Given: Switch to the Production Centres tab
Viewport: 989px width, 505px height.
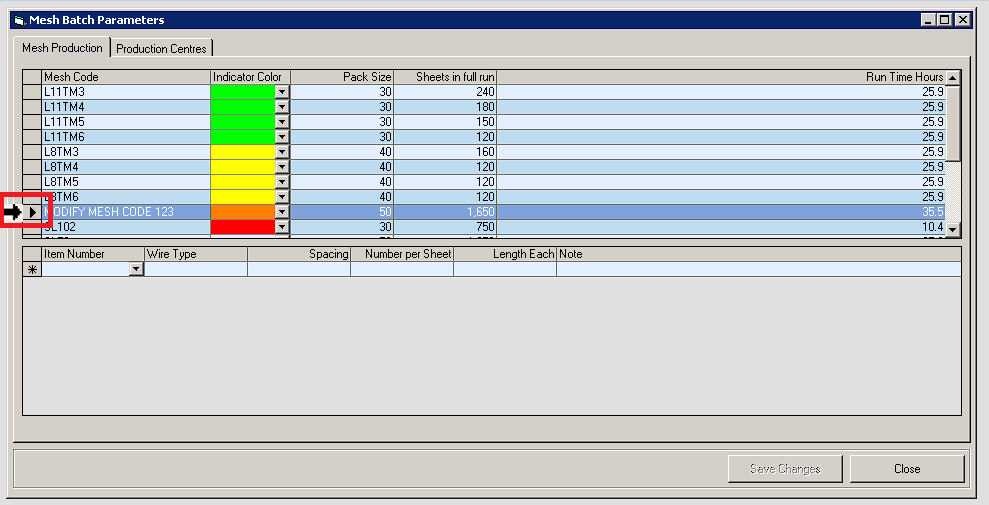Looking at the screenshot, I should (161, 49).
